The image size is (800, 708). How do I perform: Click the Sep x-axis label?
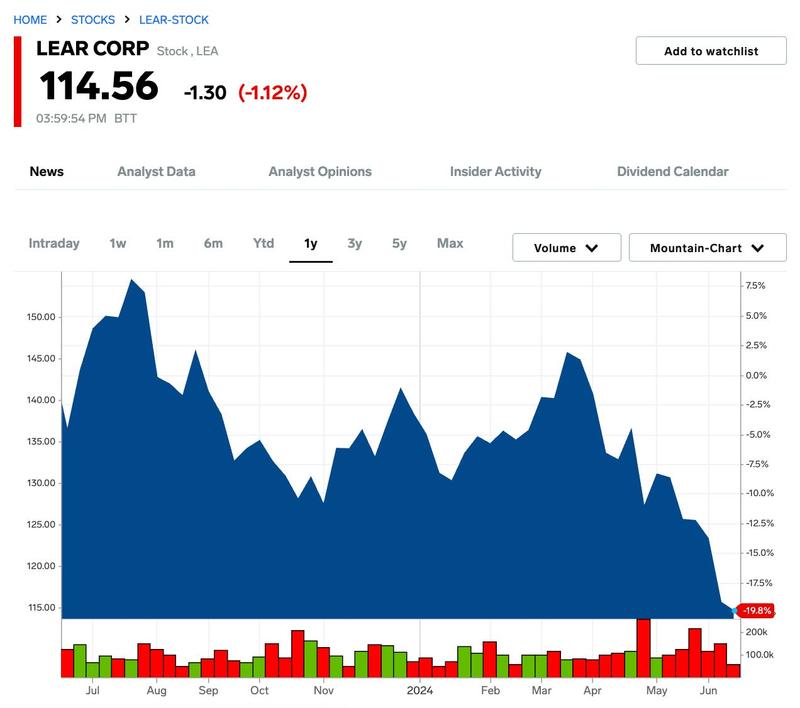208,691
